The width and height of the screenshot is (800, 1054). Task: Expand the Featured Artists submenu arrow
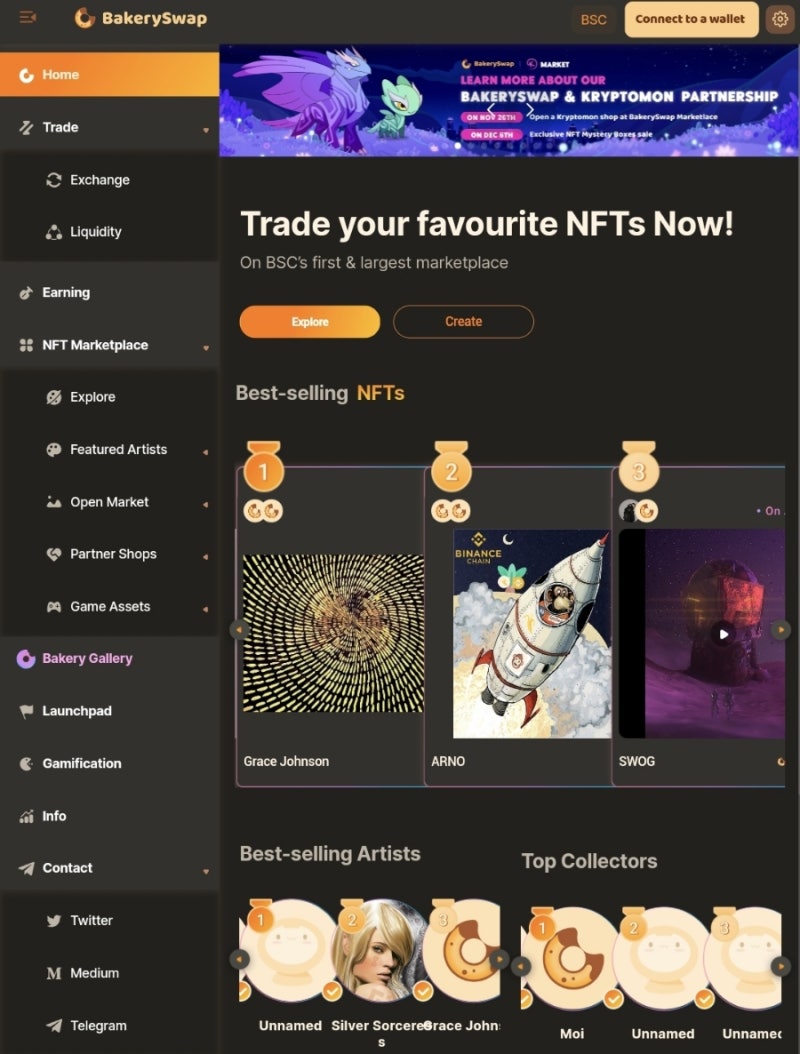tap(206, 452)
